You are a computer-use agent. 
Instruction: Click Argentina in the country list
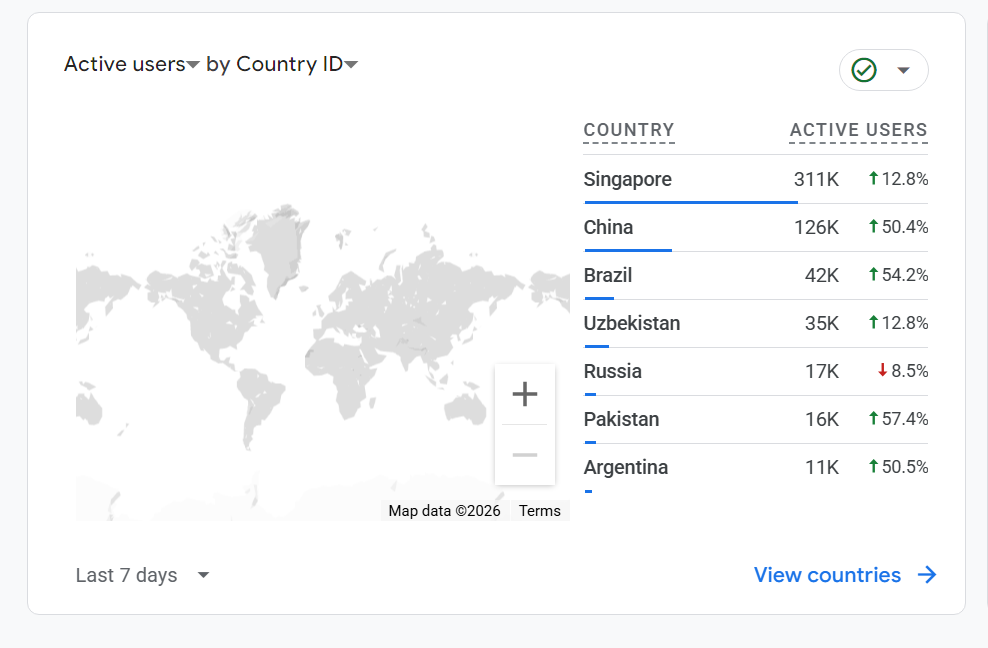[626, 467]
